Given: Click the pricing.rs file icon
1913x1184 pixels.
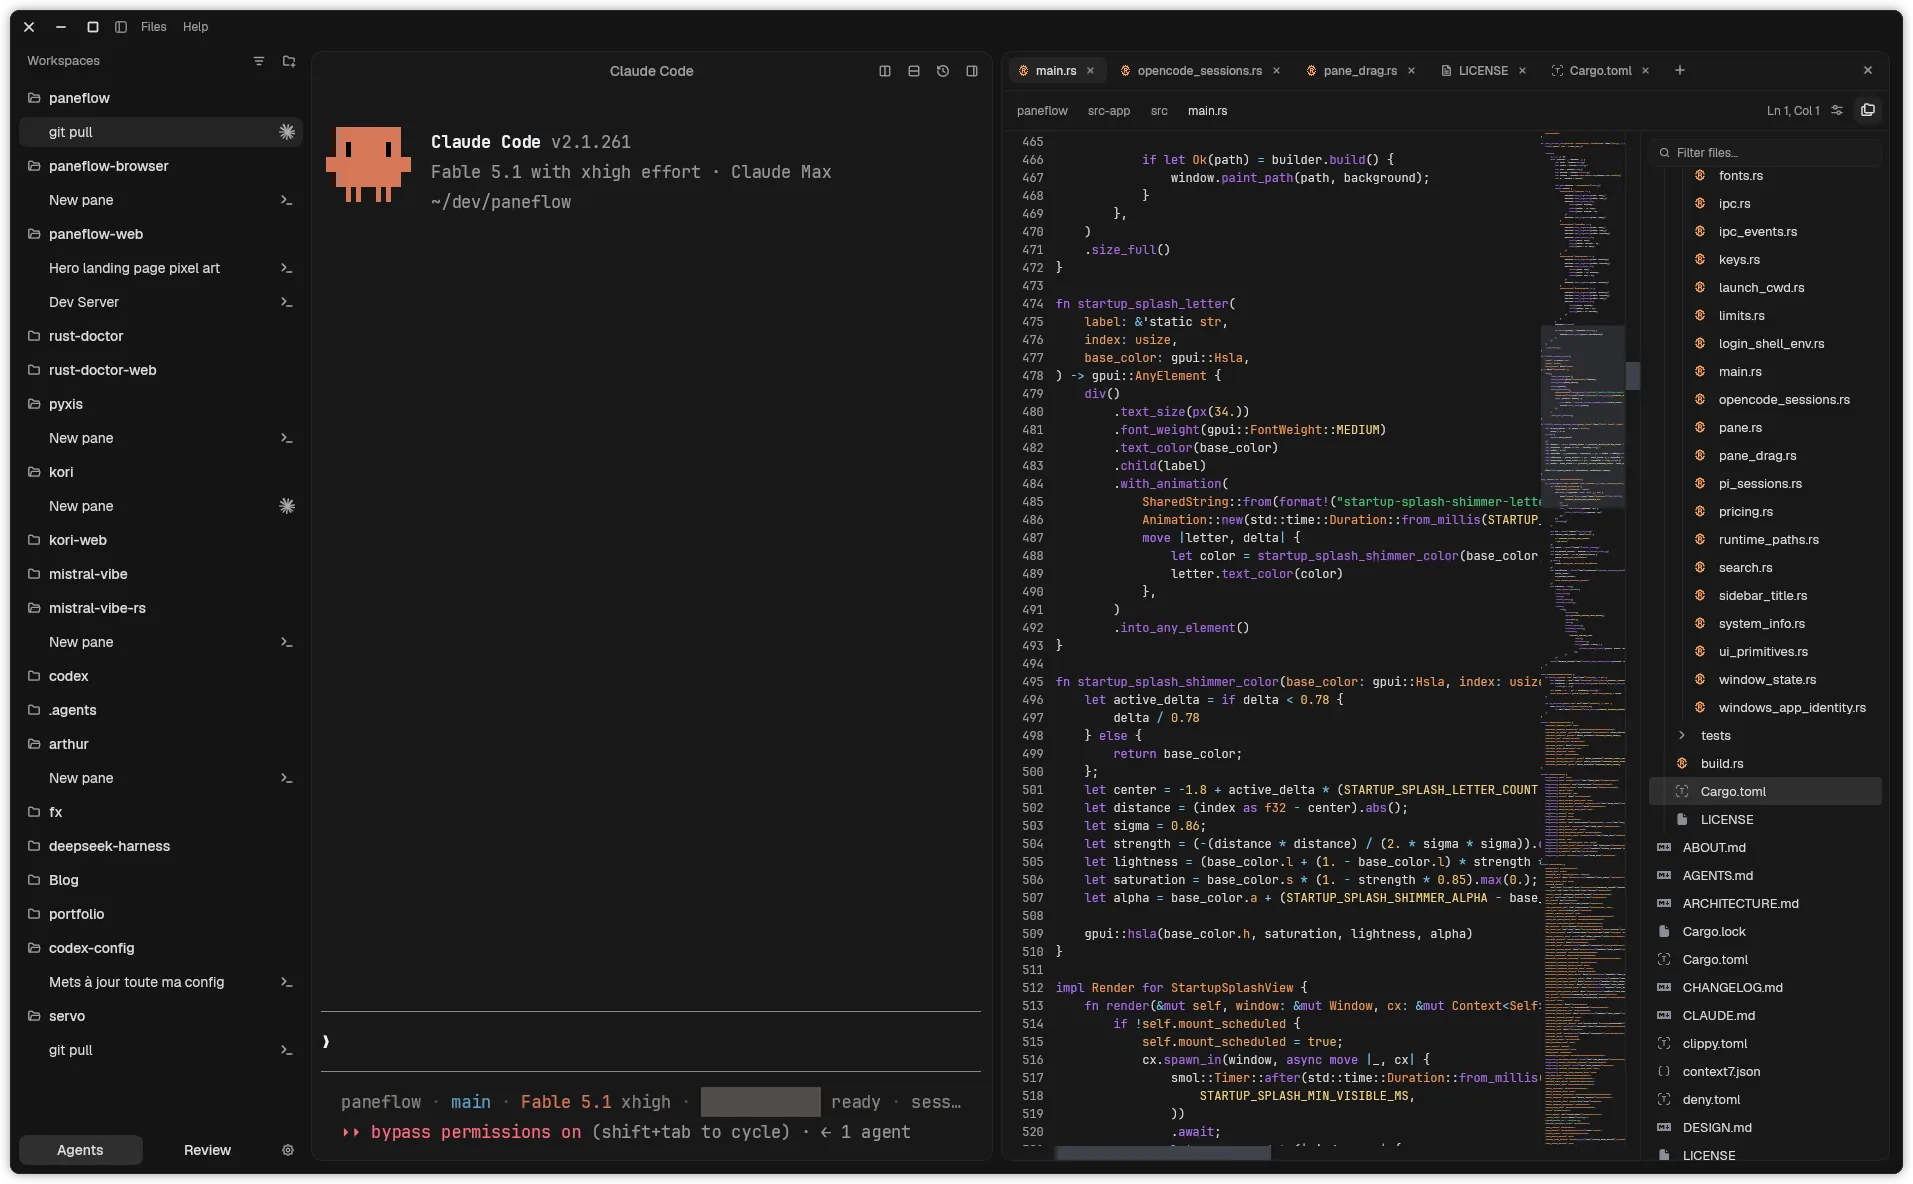Looking at the screenshot, I should (x=1700, y=512).
